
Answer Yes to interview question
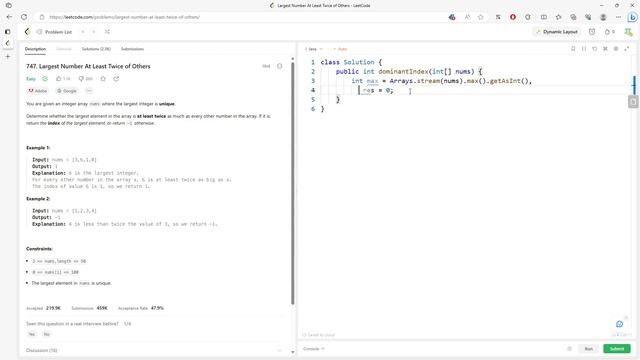pyautogui.click(x=31, y=334)
